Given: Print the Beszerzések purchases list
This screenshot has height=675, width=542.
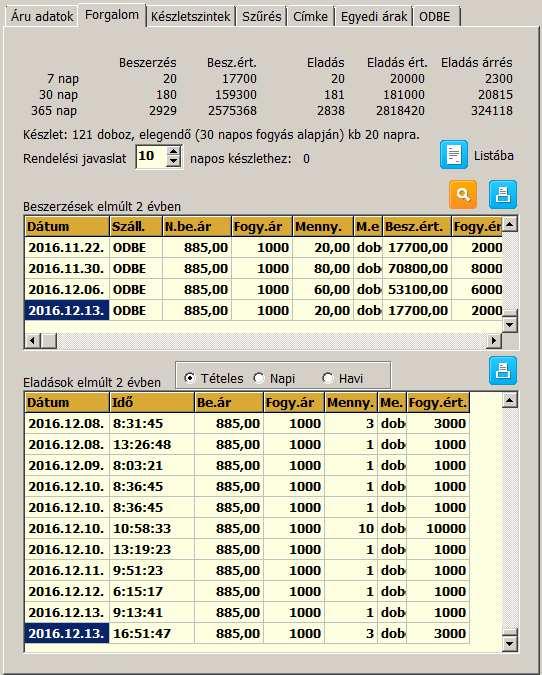Looking at the screenshot, I should tap(503, 195).
